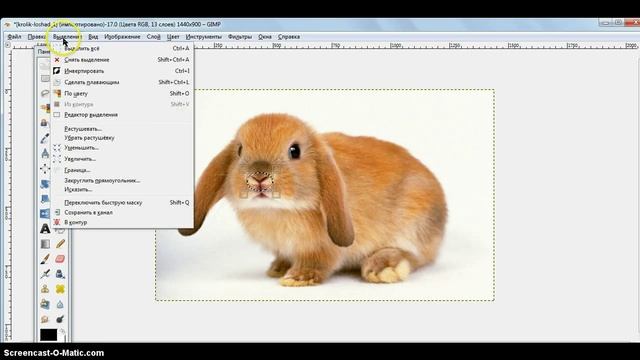Open the Изображение menu
Viewport: 640px width, 360px height.
(x=122, y=37)
